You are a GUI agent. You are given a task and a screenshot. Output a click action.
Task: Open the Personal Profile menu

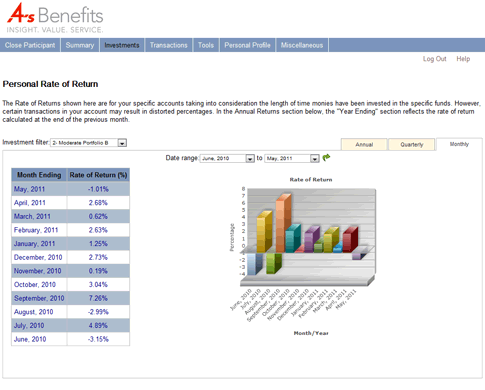247,45
